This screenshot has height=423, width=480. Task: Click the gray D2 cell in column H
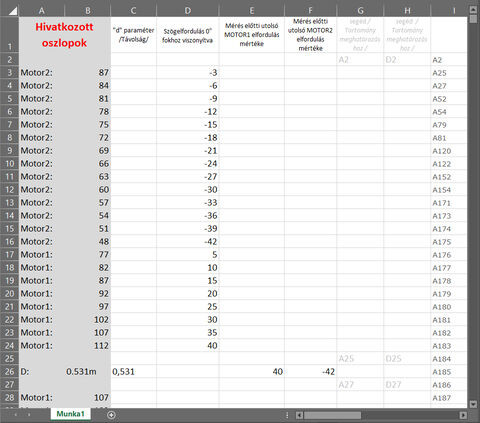(x=407, y=60)
